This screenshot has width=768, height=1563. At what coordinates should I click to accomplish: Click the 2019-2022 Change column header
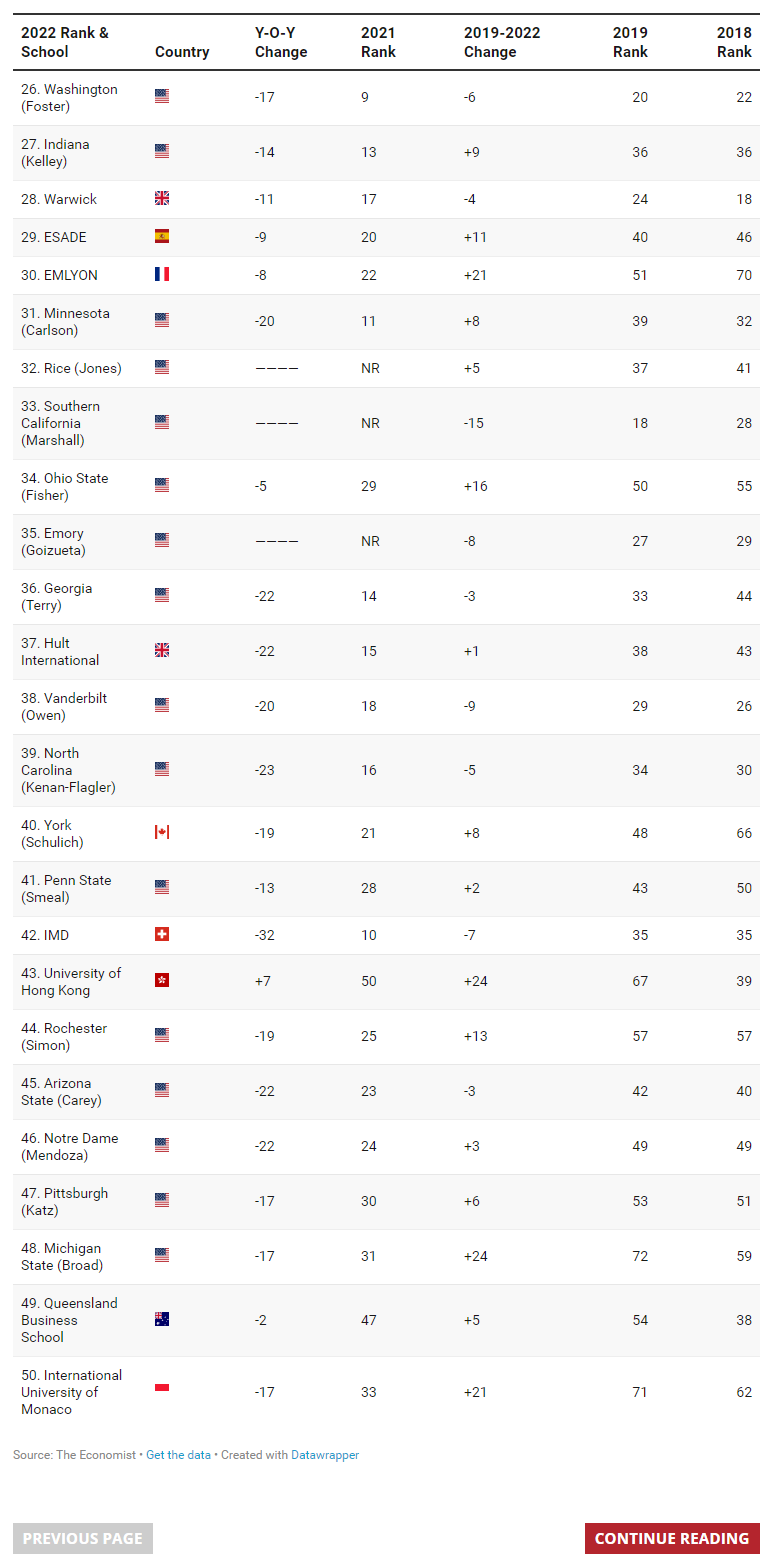point(502,42)
